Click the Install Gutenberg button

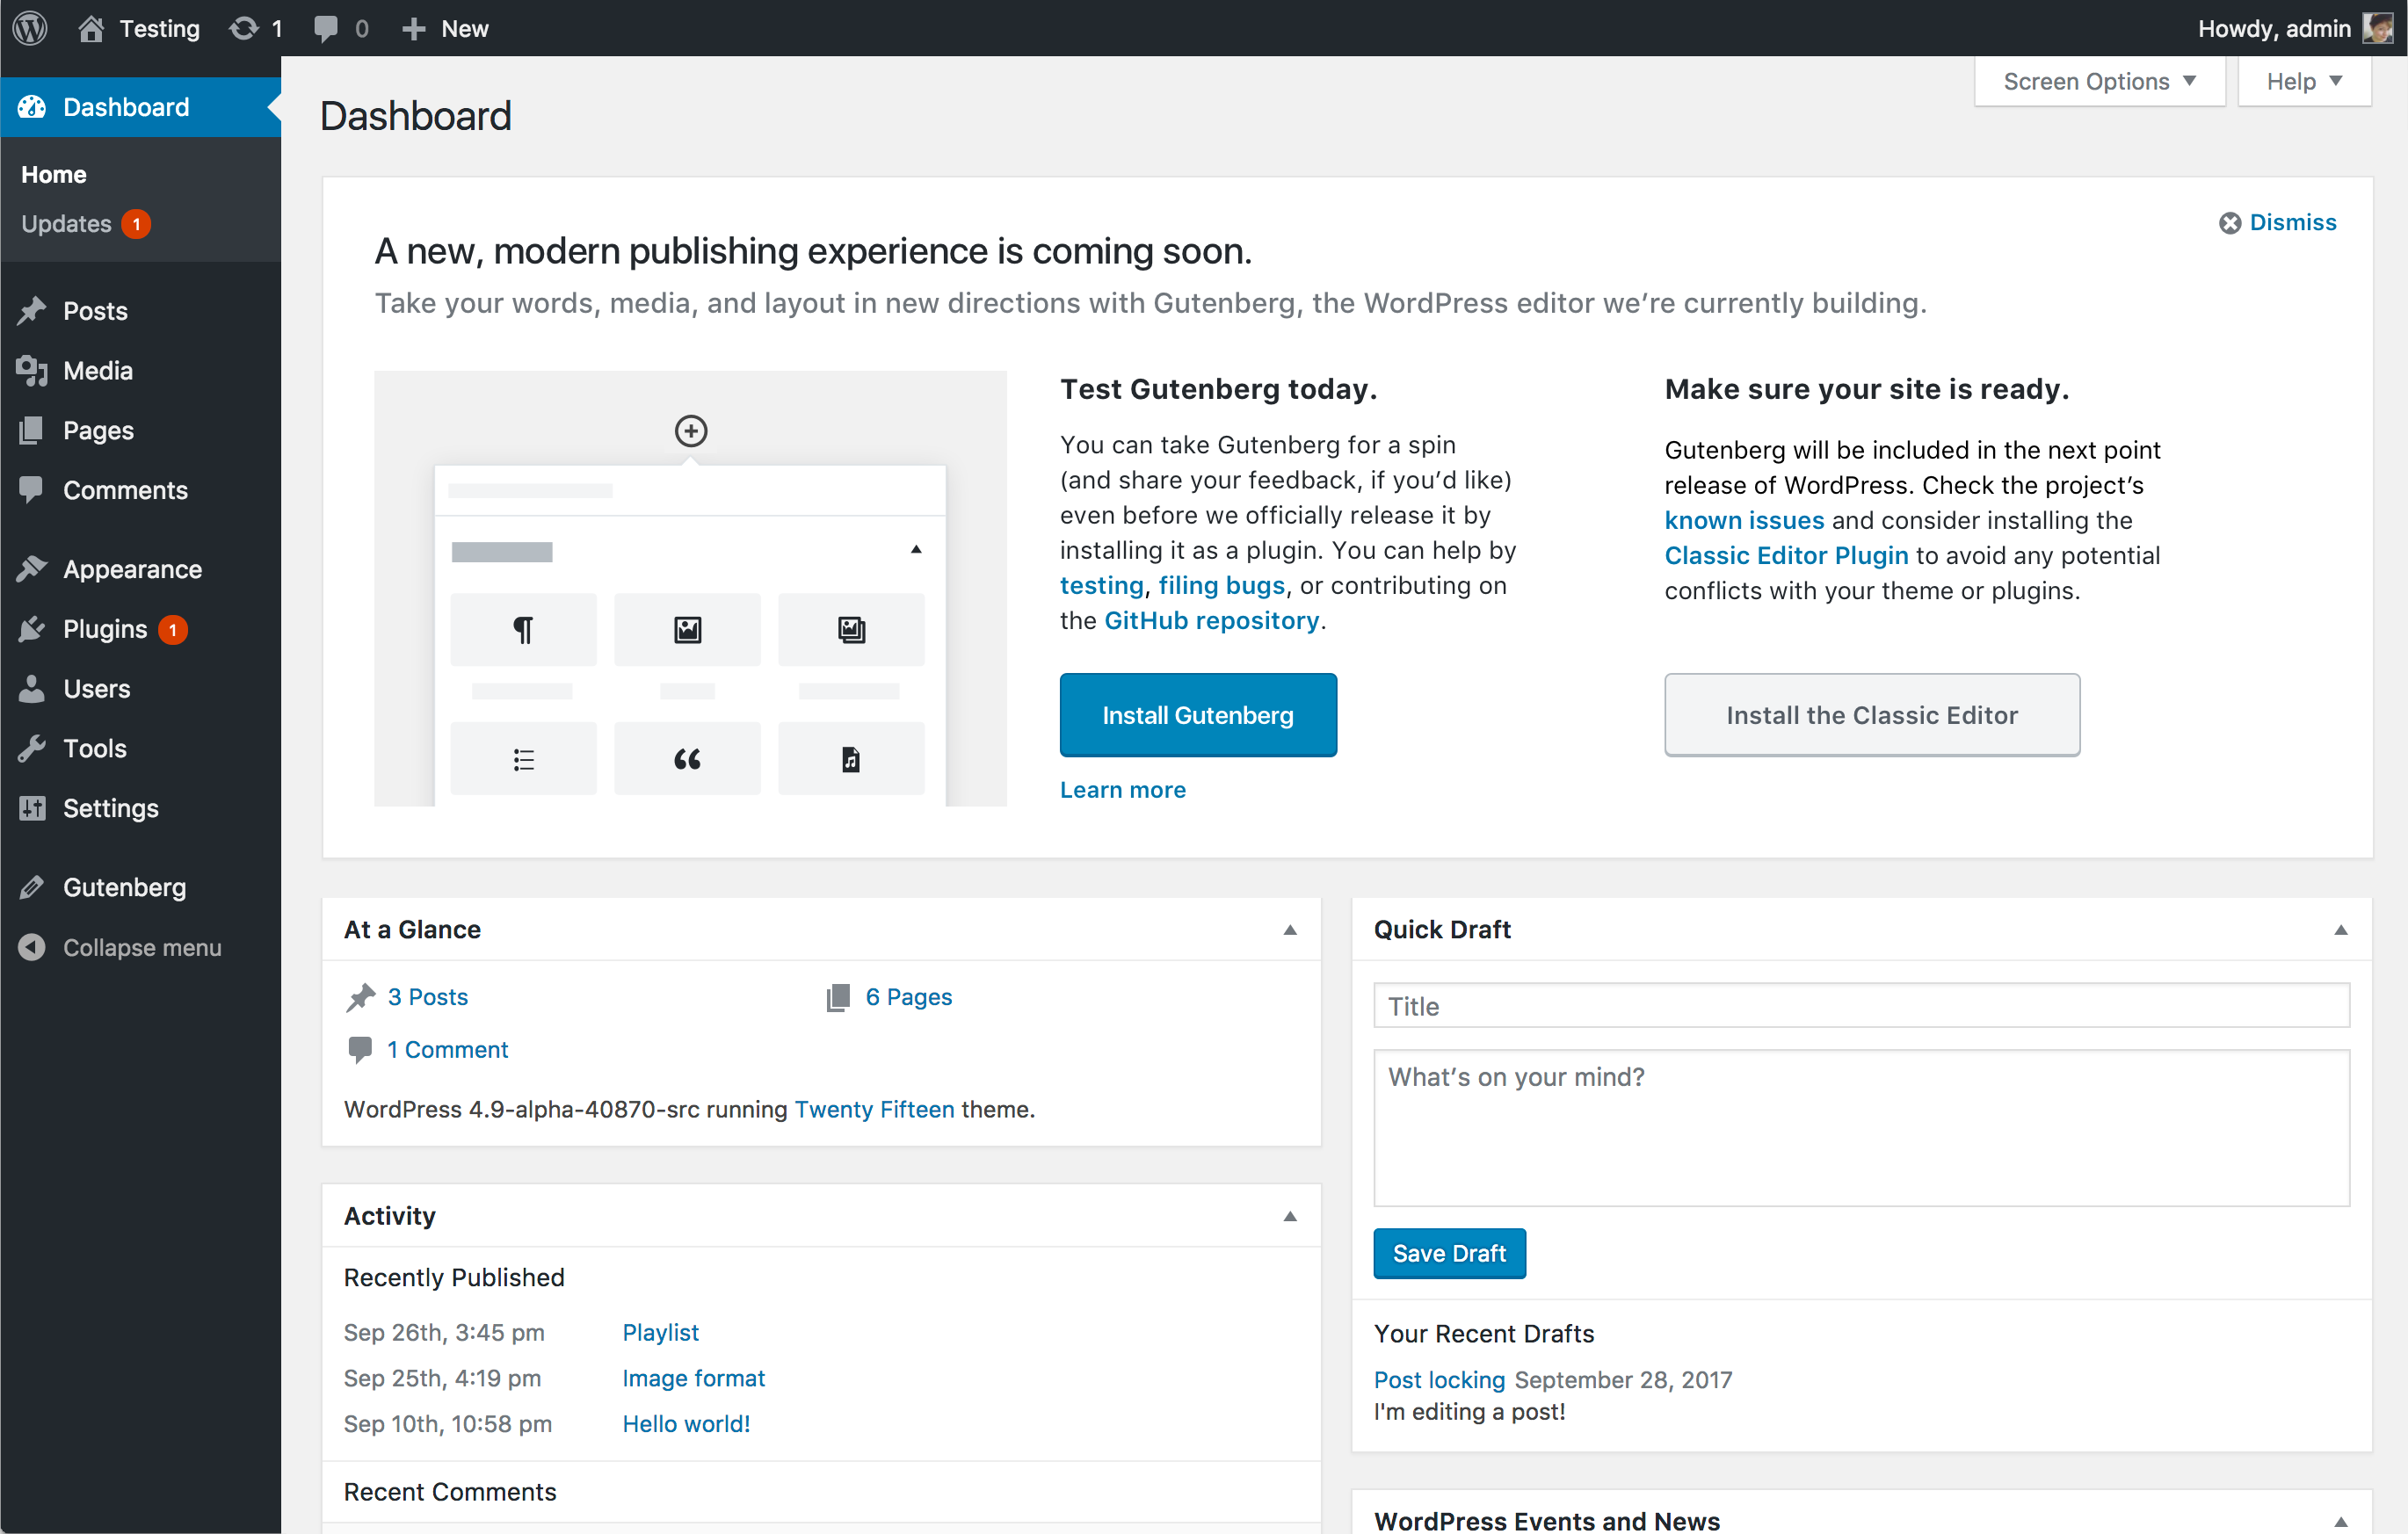coord(1198,715)
